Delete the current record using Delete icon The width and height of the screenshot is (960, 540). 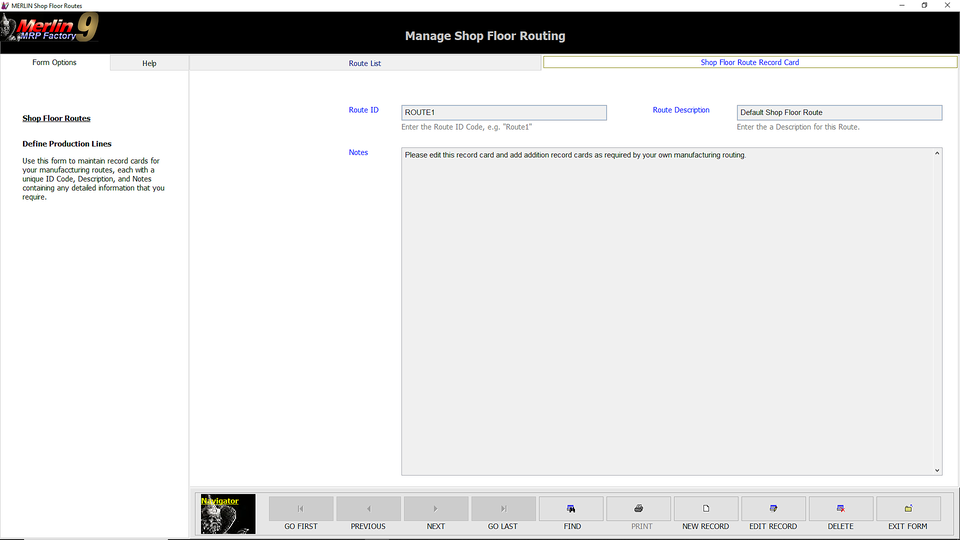tap(841, 509)
